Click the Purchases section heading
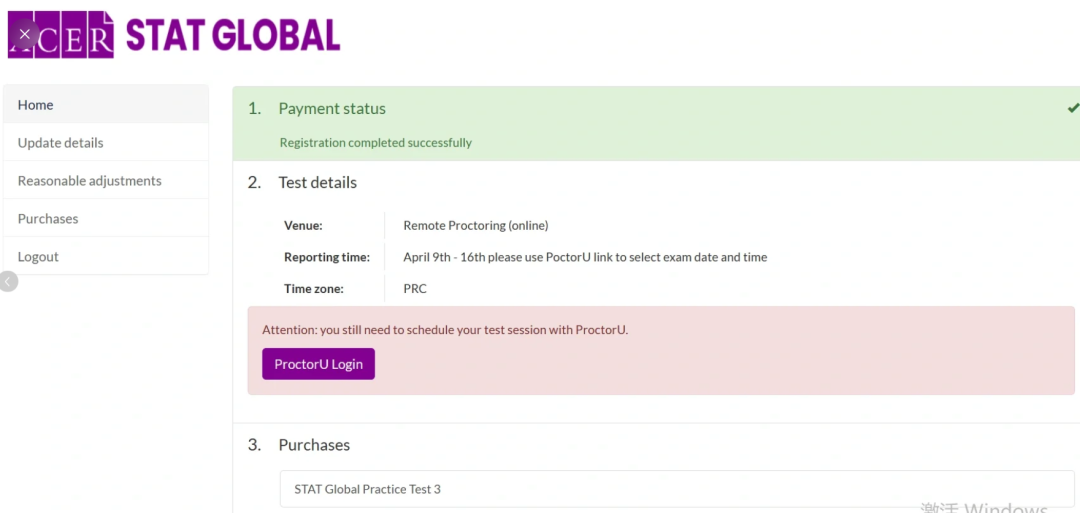Viewport: 1080px width, 513px height. 314,445
